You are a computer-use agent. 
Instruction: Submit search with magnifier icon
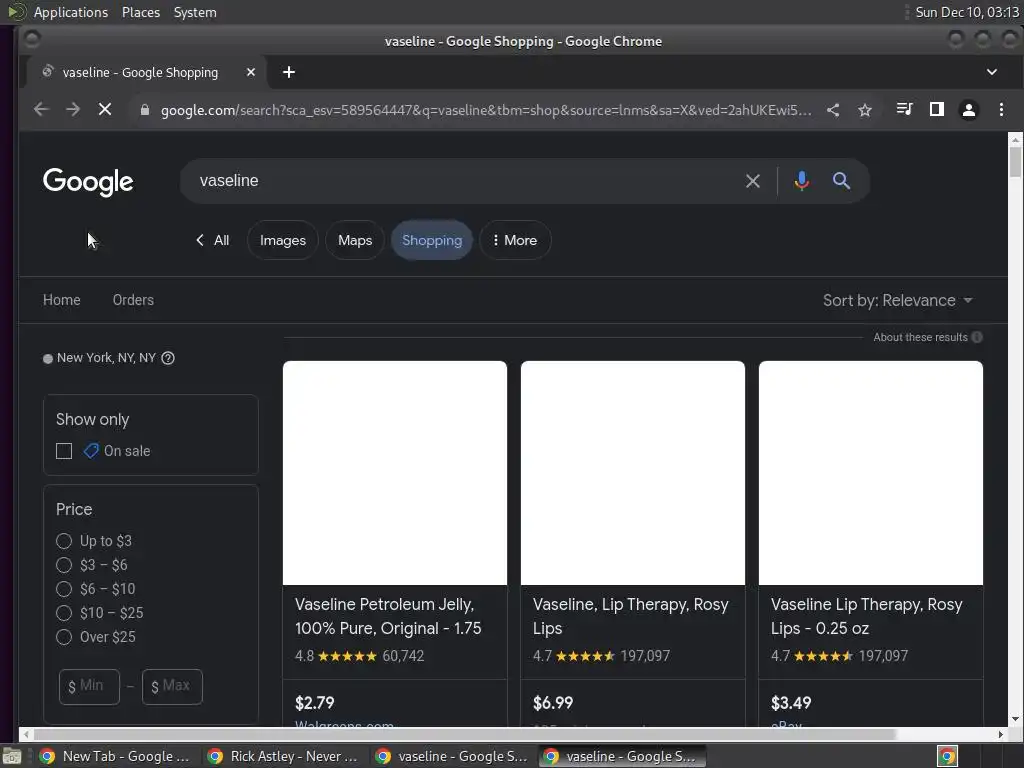[841, 181]
